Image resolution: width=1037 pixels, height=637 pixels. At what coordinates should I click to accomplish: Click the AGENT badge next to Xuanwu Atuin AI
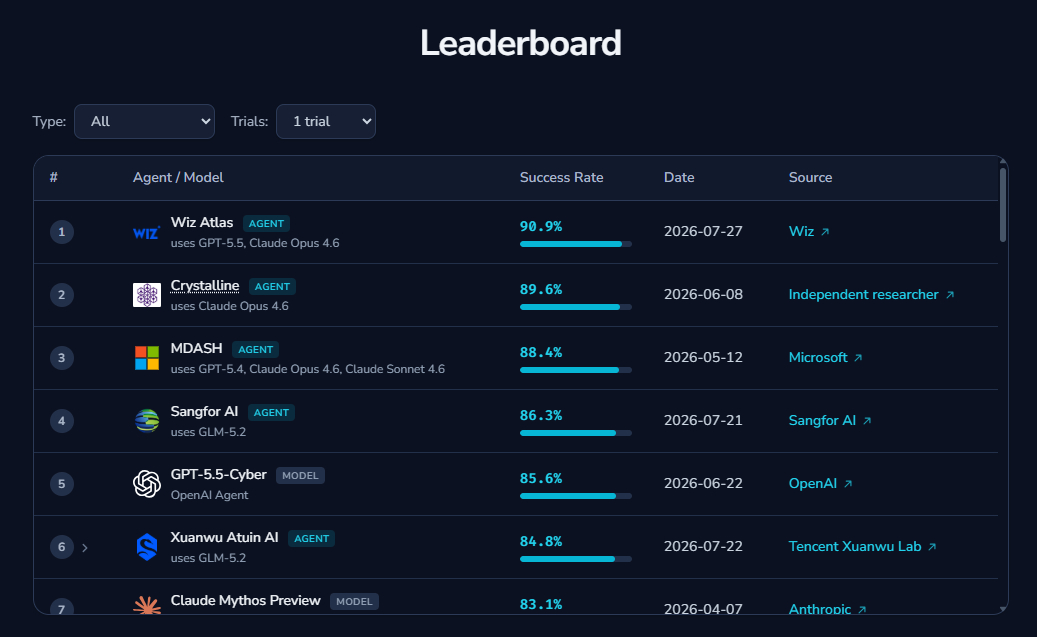coord(311,538)
